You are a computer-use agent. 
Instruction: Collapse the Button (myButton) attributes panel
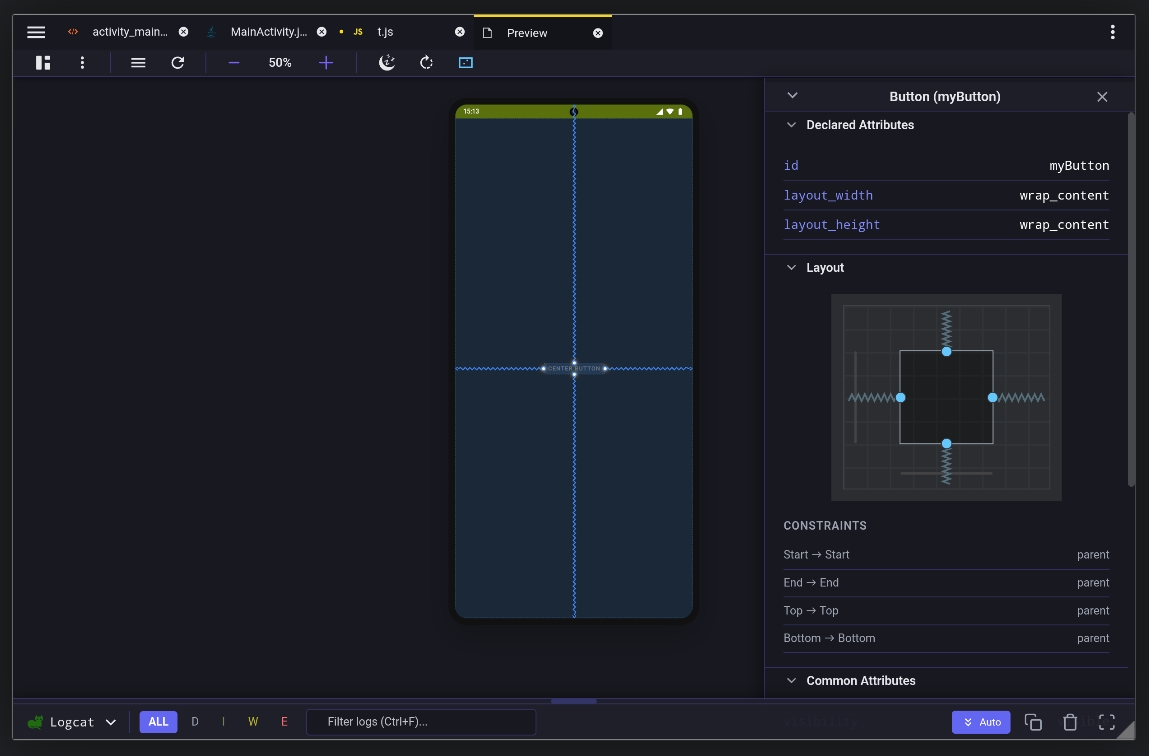tap(792, 96)
